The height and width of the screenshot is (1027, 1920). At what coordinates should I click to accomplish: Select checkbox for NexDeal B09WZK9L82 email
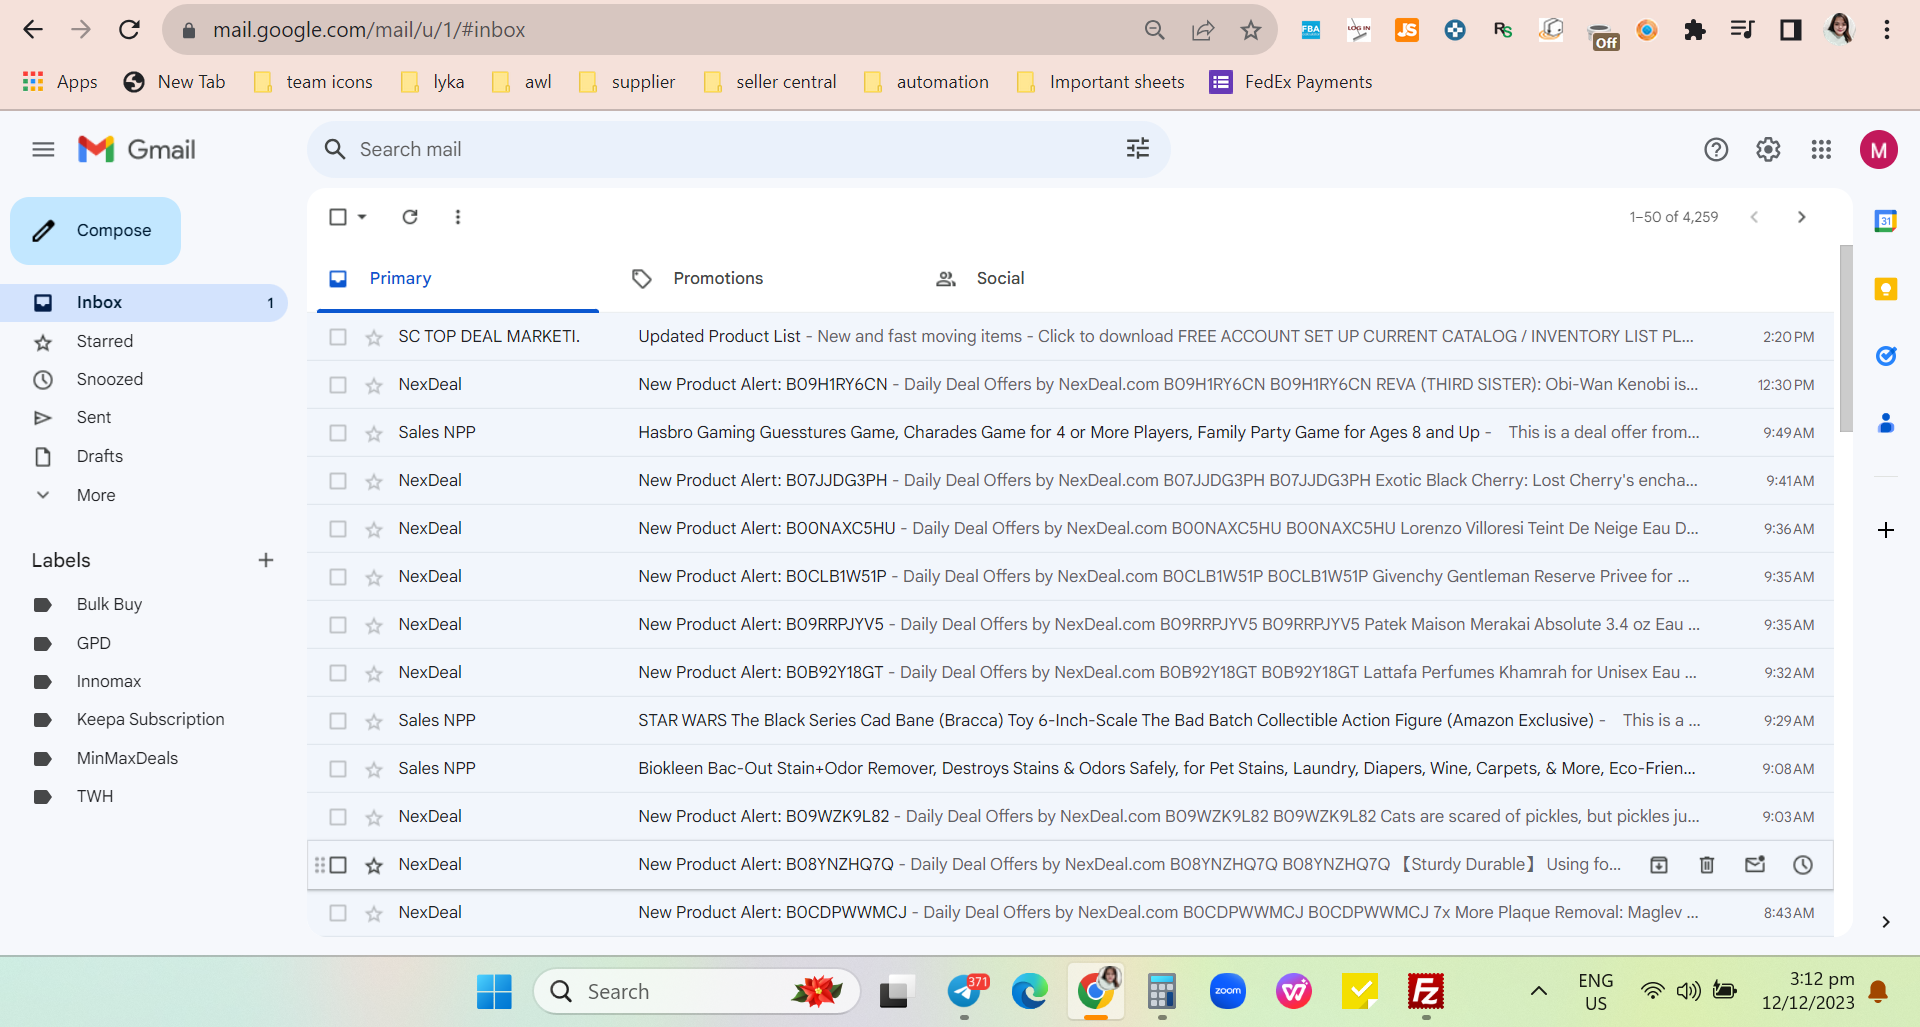338,817
